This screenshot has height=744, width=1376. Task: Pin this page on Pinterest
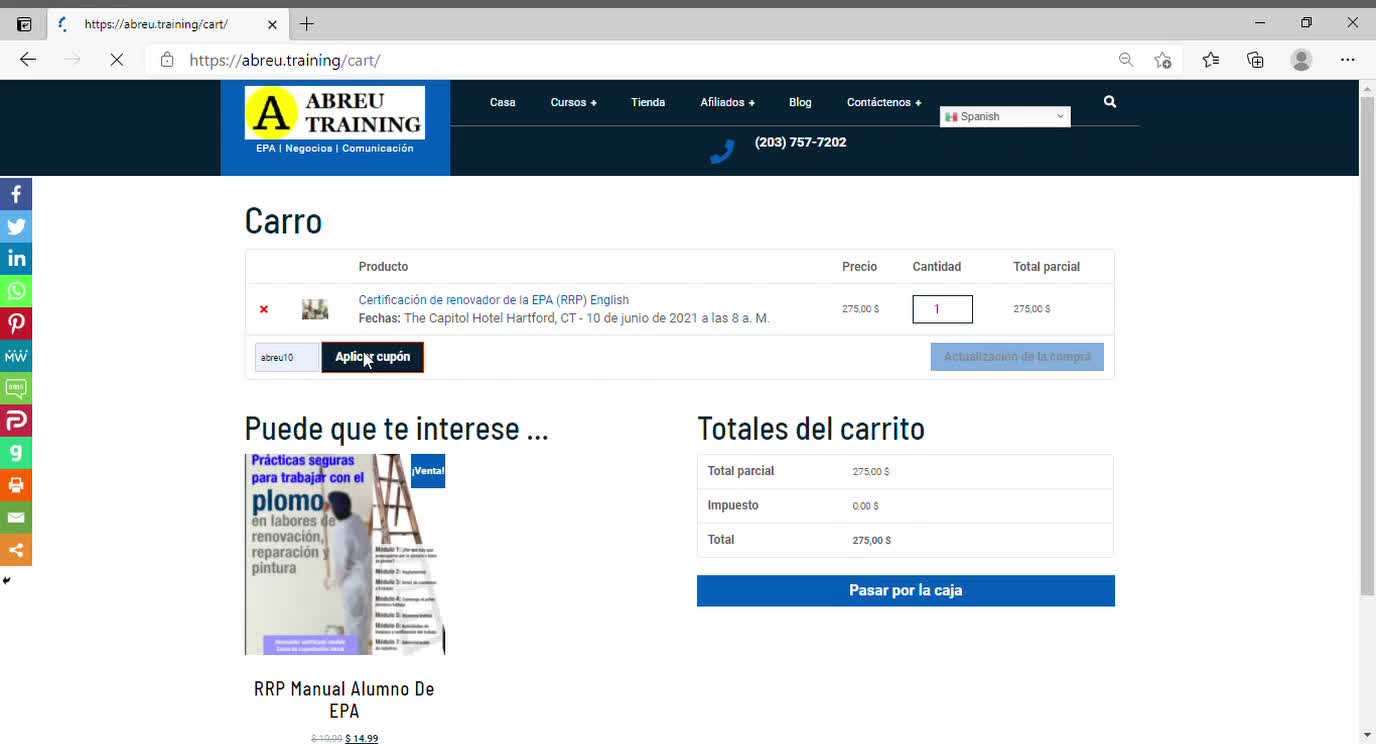pyautogui.click(x=16, y=323)
